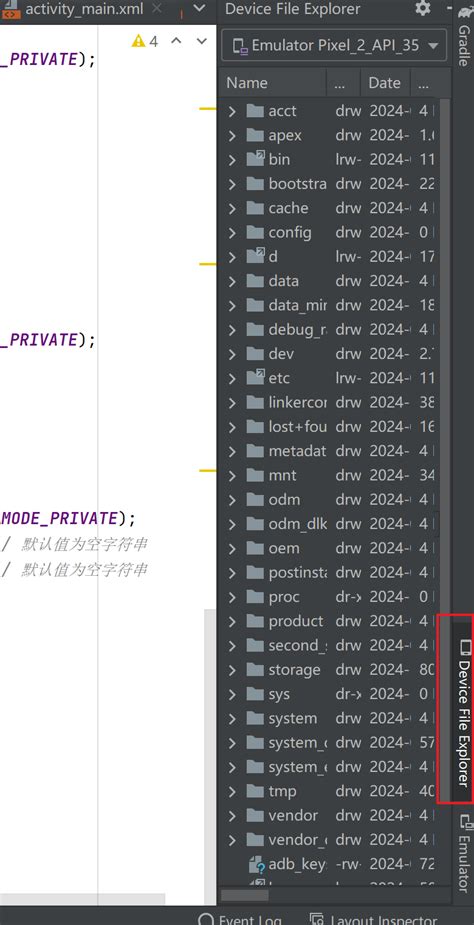Close the activity_main.xml tab

point(156,9)
